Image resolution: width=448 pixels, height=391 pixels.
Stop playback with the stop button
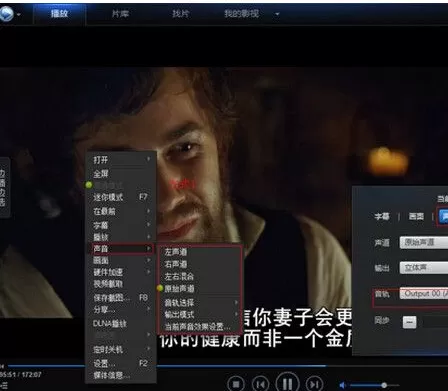click(236, 384)
